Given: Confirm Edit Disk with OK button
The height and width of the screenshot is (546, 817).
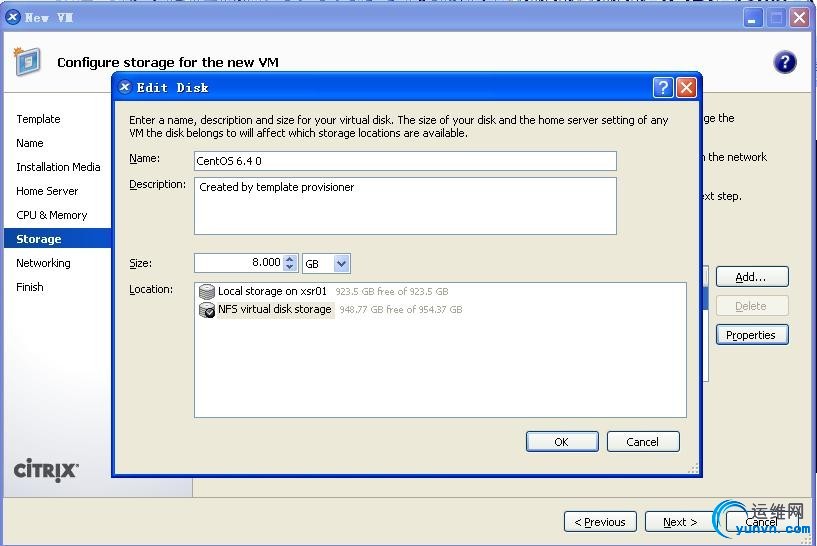Looking at the screenshot, I should pos(562,442).
